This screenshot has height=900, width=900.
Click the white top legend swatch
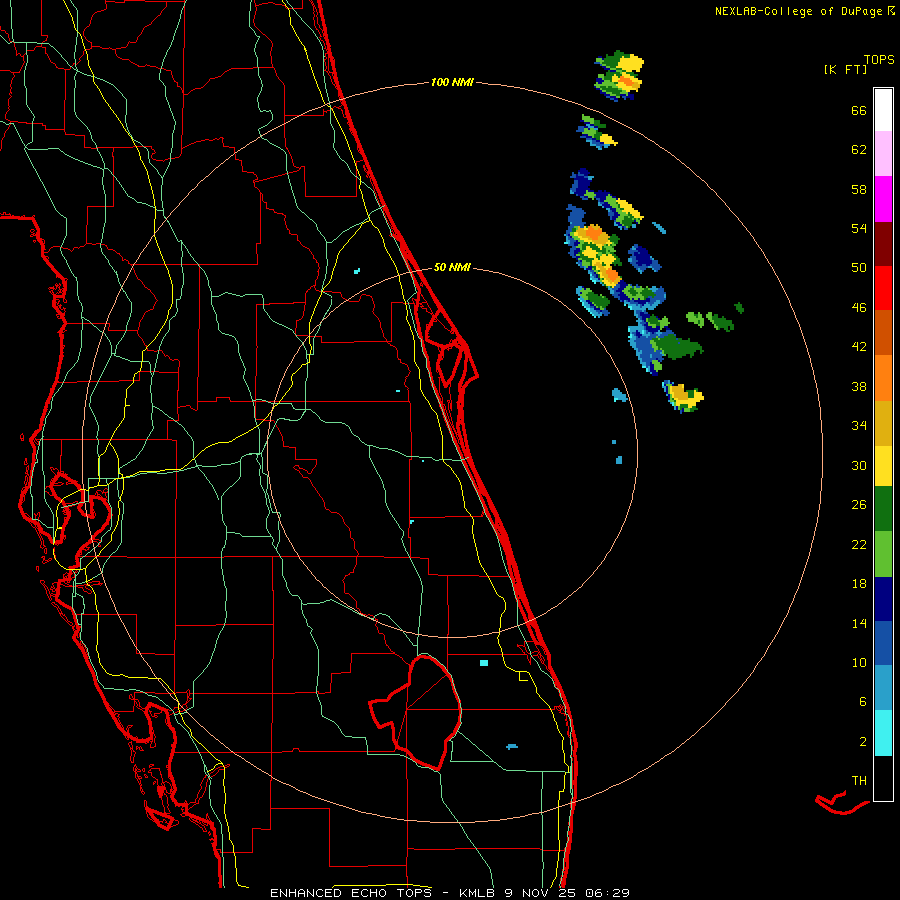[883, 110]
